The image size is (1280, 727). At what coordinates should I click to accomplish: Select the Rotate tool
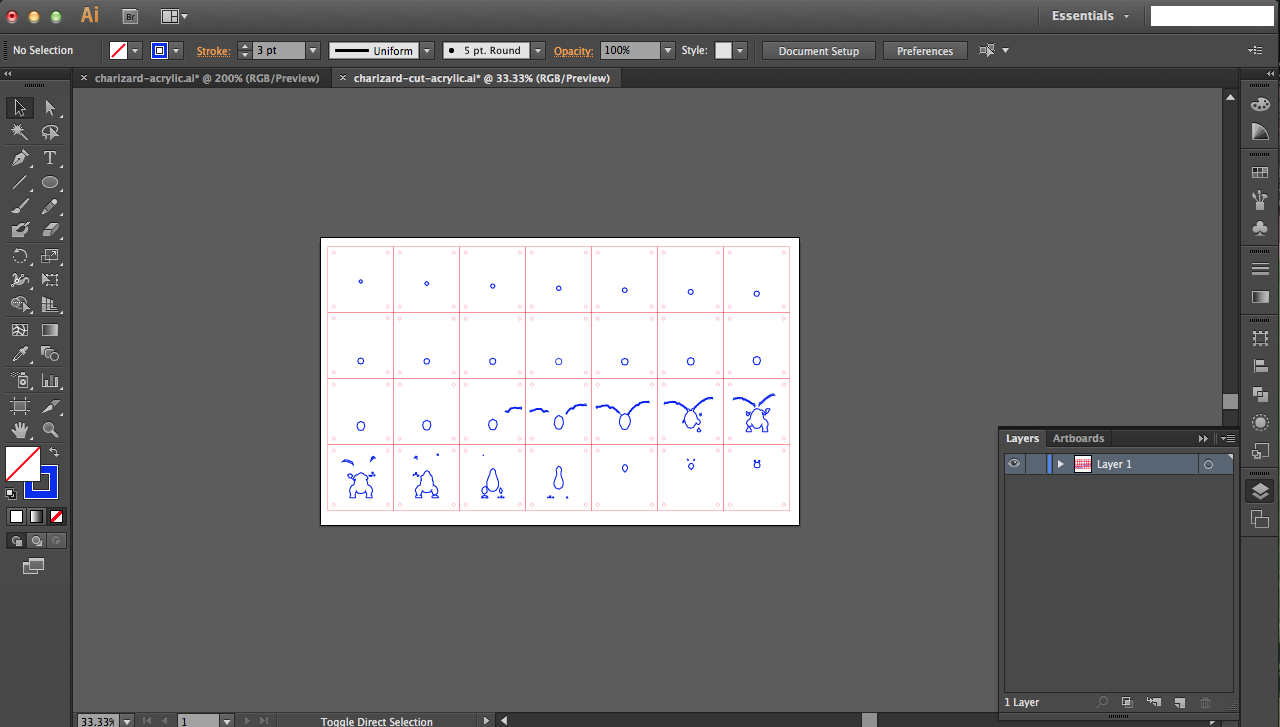click(20, 256)
